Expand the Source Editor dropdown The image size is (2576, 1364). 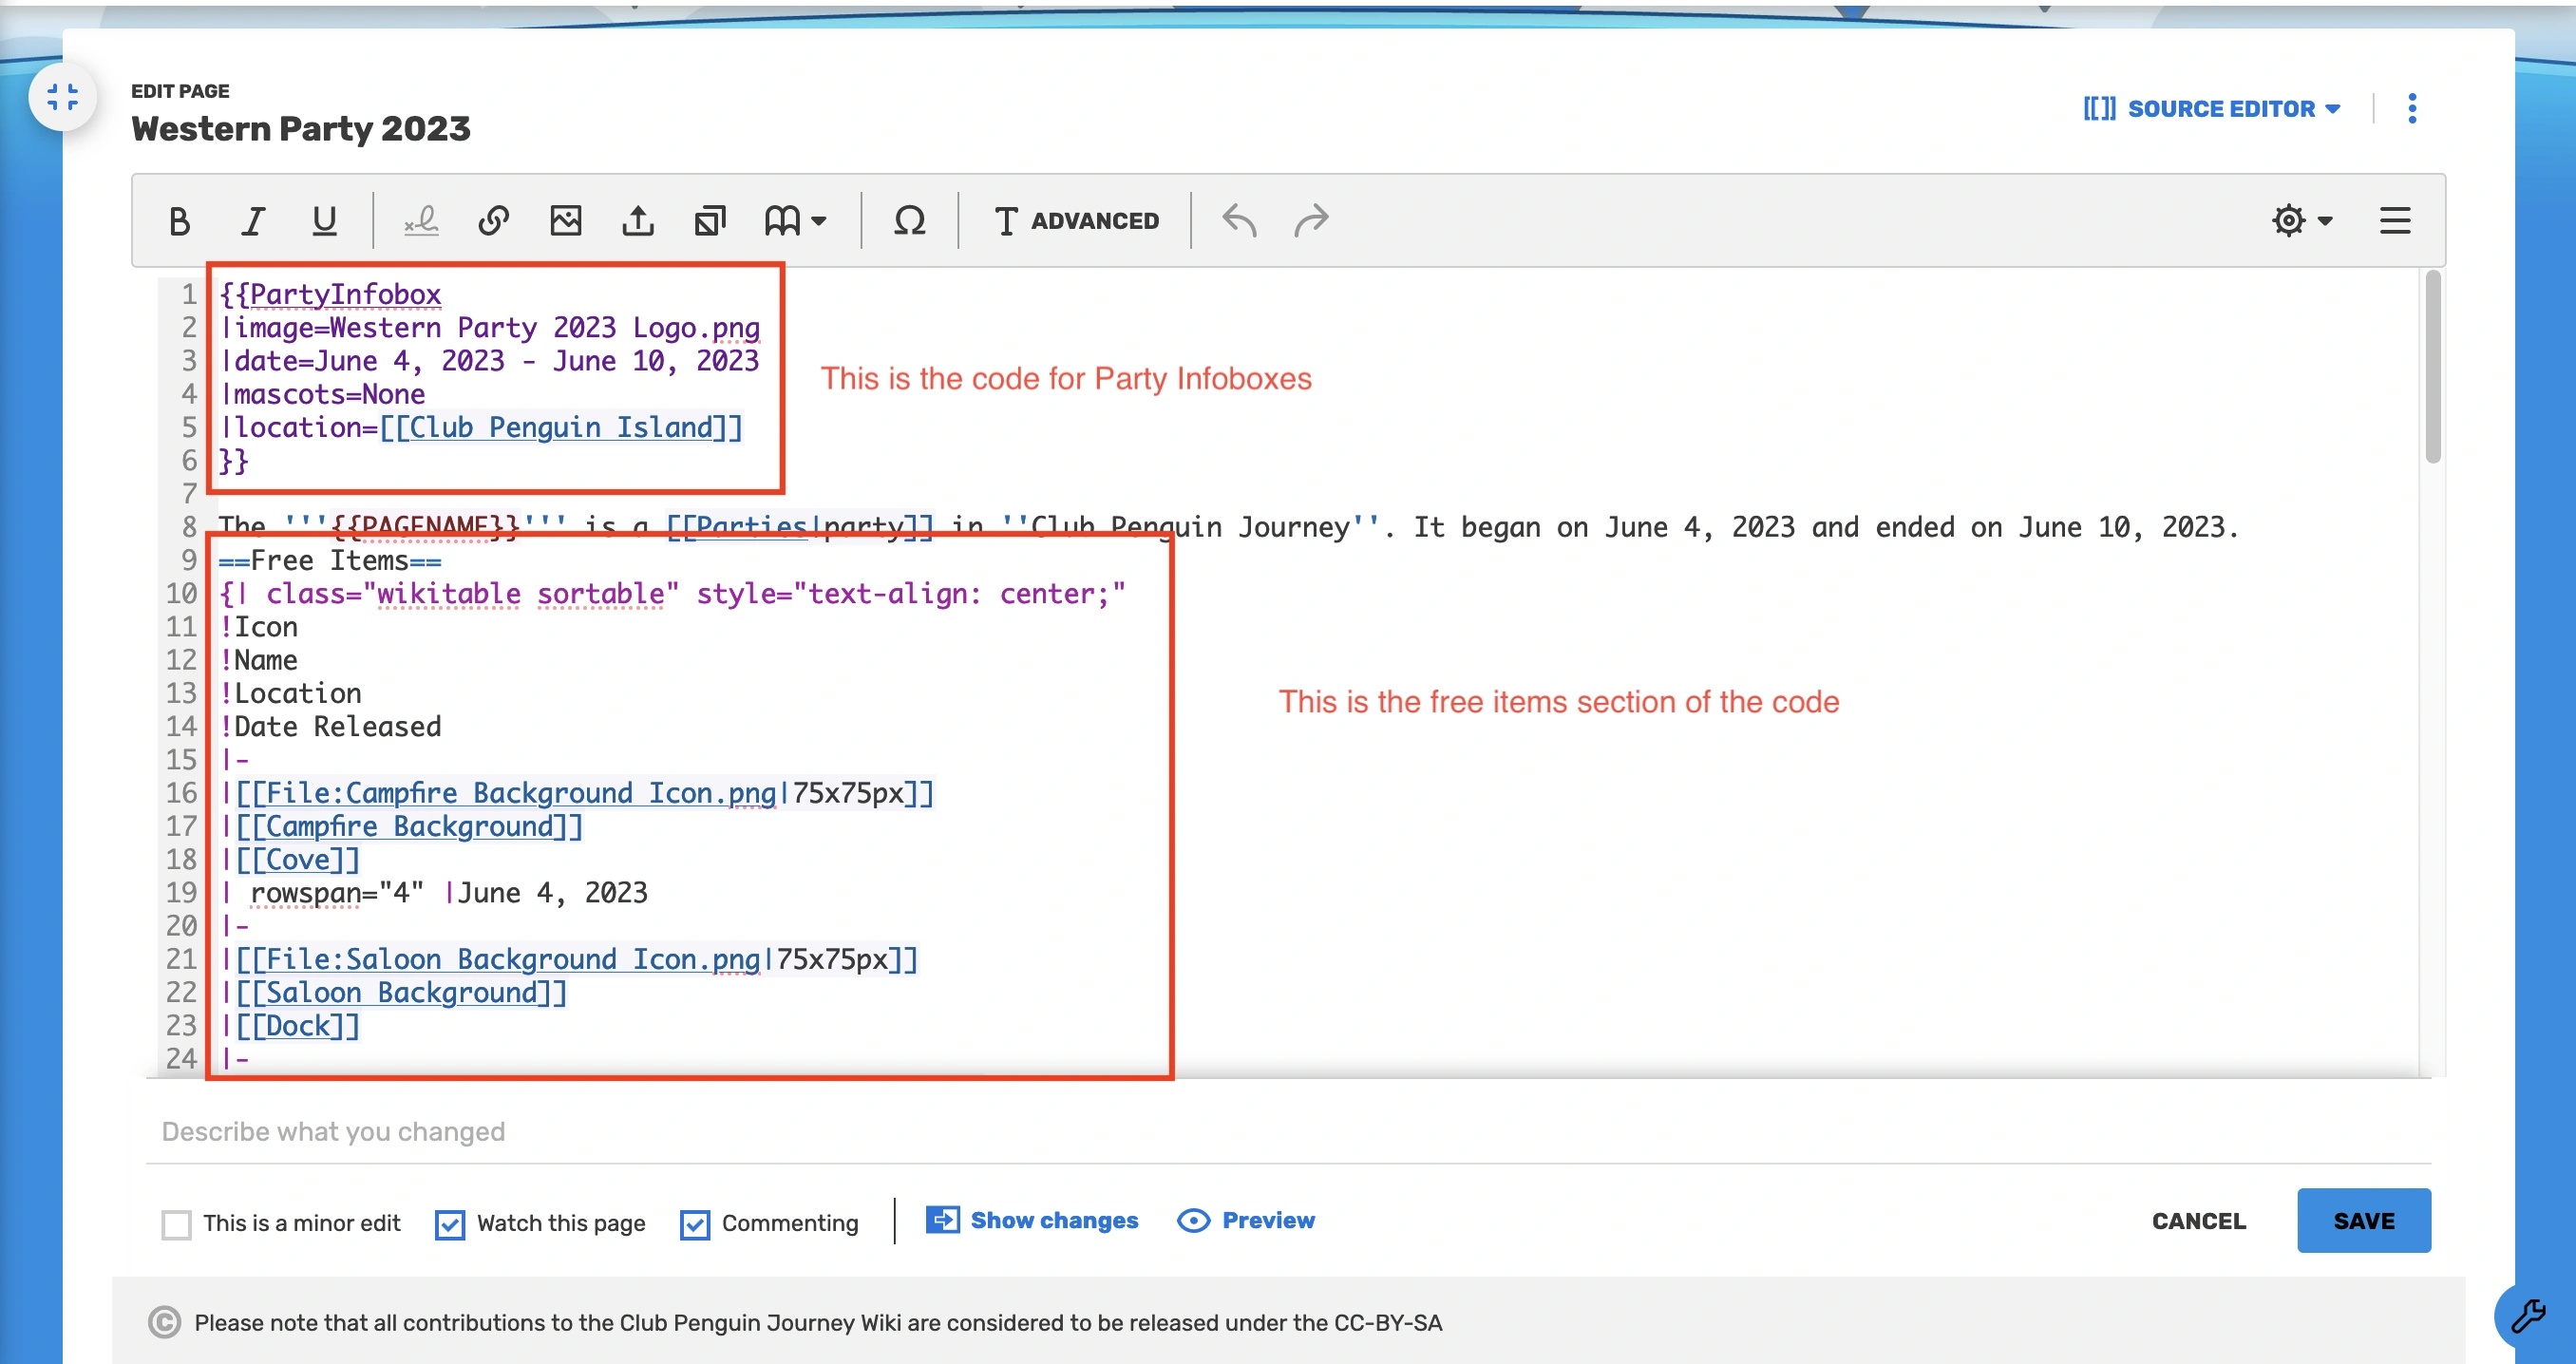click(x=2212, y=108)
